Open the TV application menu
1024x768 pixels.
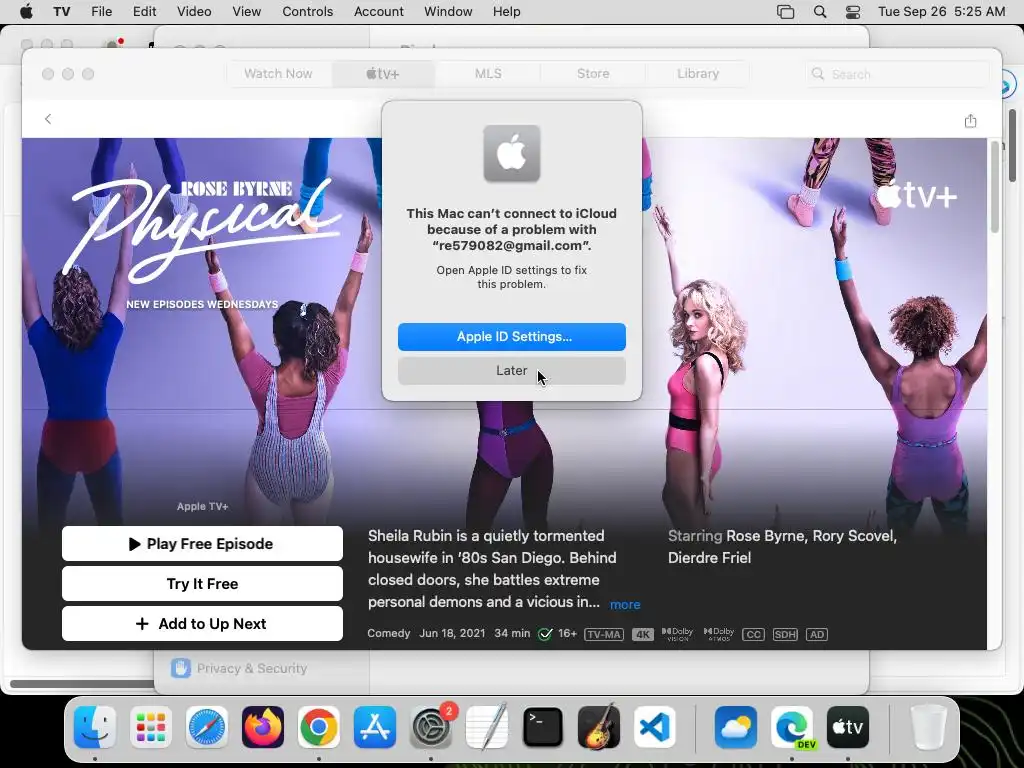(62, 12)
